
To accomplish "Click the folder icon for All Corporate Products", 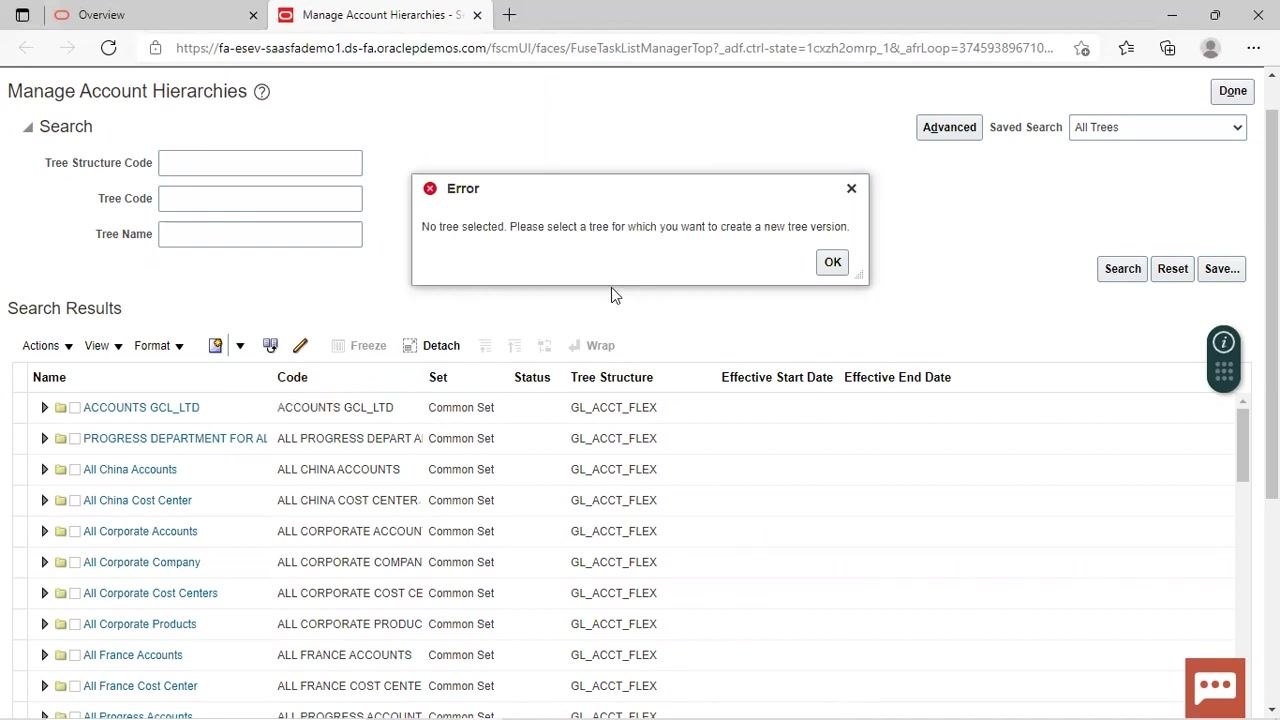I will click(x=60, y=625).
